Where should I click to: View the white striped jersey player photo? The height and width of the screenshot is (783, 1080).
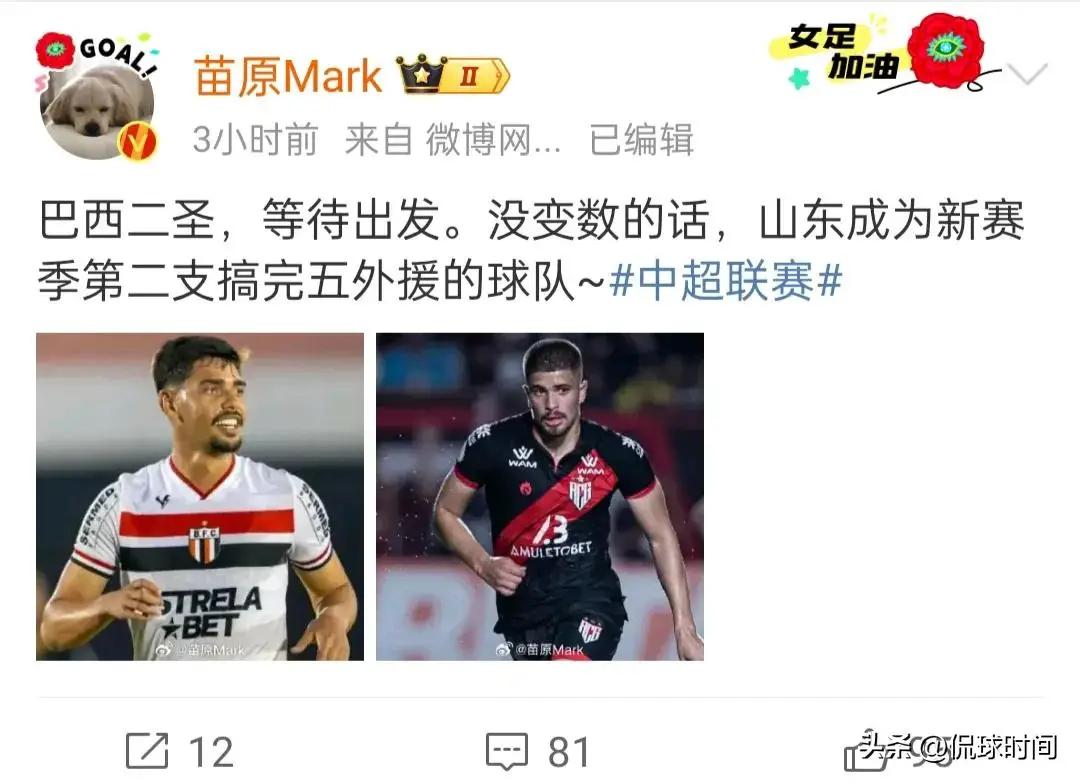point(200,497)
